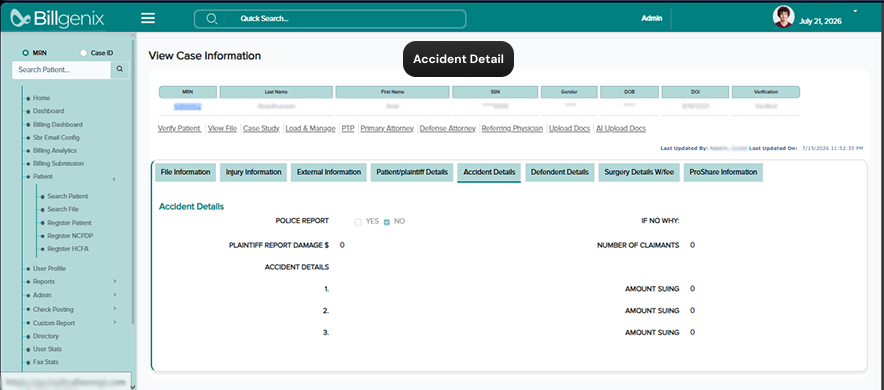Expand the Custom Report chevron
The image size is (884, 390).
[114, 322]
